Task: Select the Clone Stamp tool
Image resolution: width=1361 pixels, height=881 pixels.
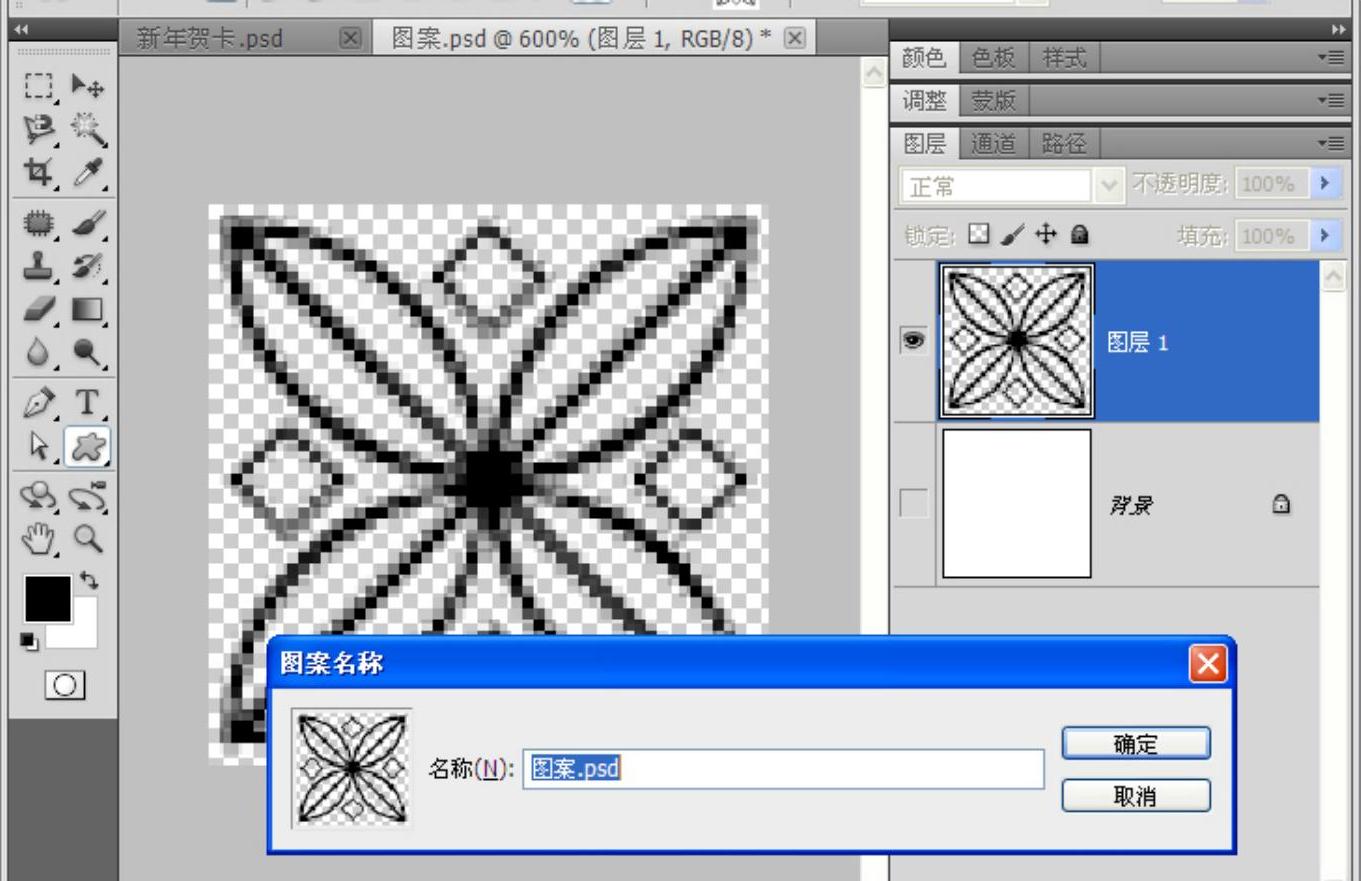Action: click(38, 267)
